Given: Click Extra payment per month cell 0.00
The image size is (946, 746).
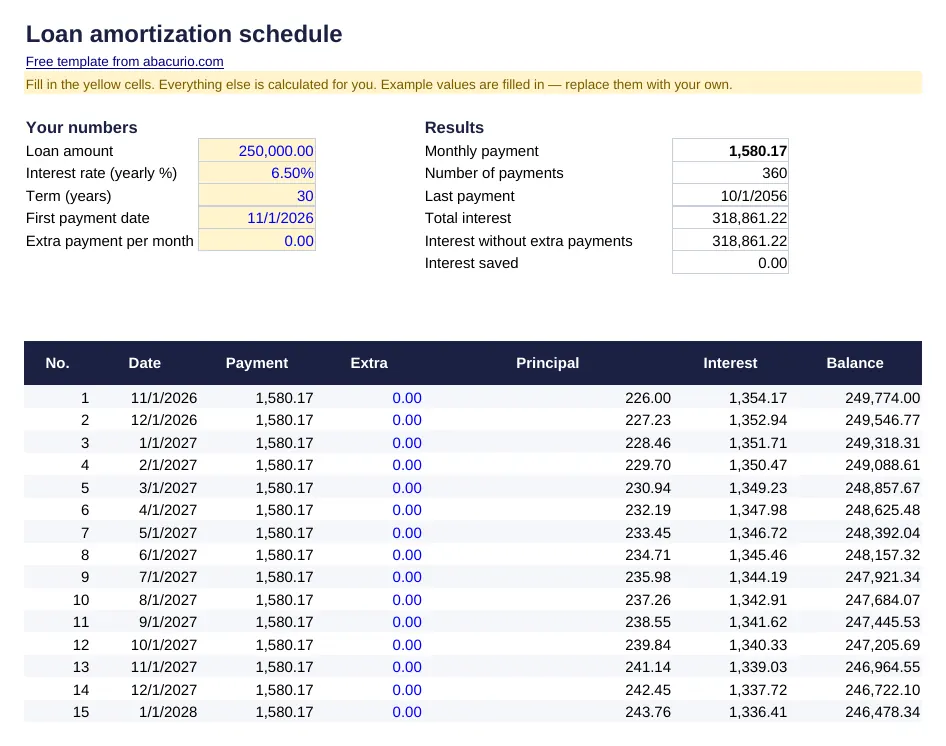Looking at the screenshot, I should coord(257,241).
